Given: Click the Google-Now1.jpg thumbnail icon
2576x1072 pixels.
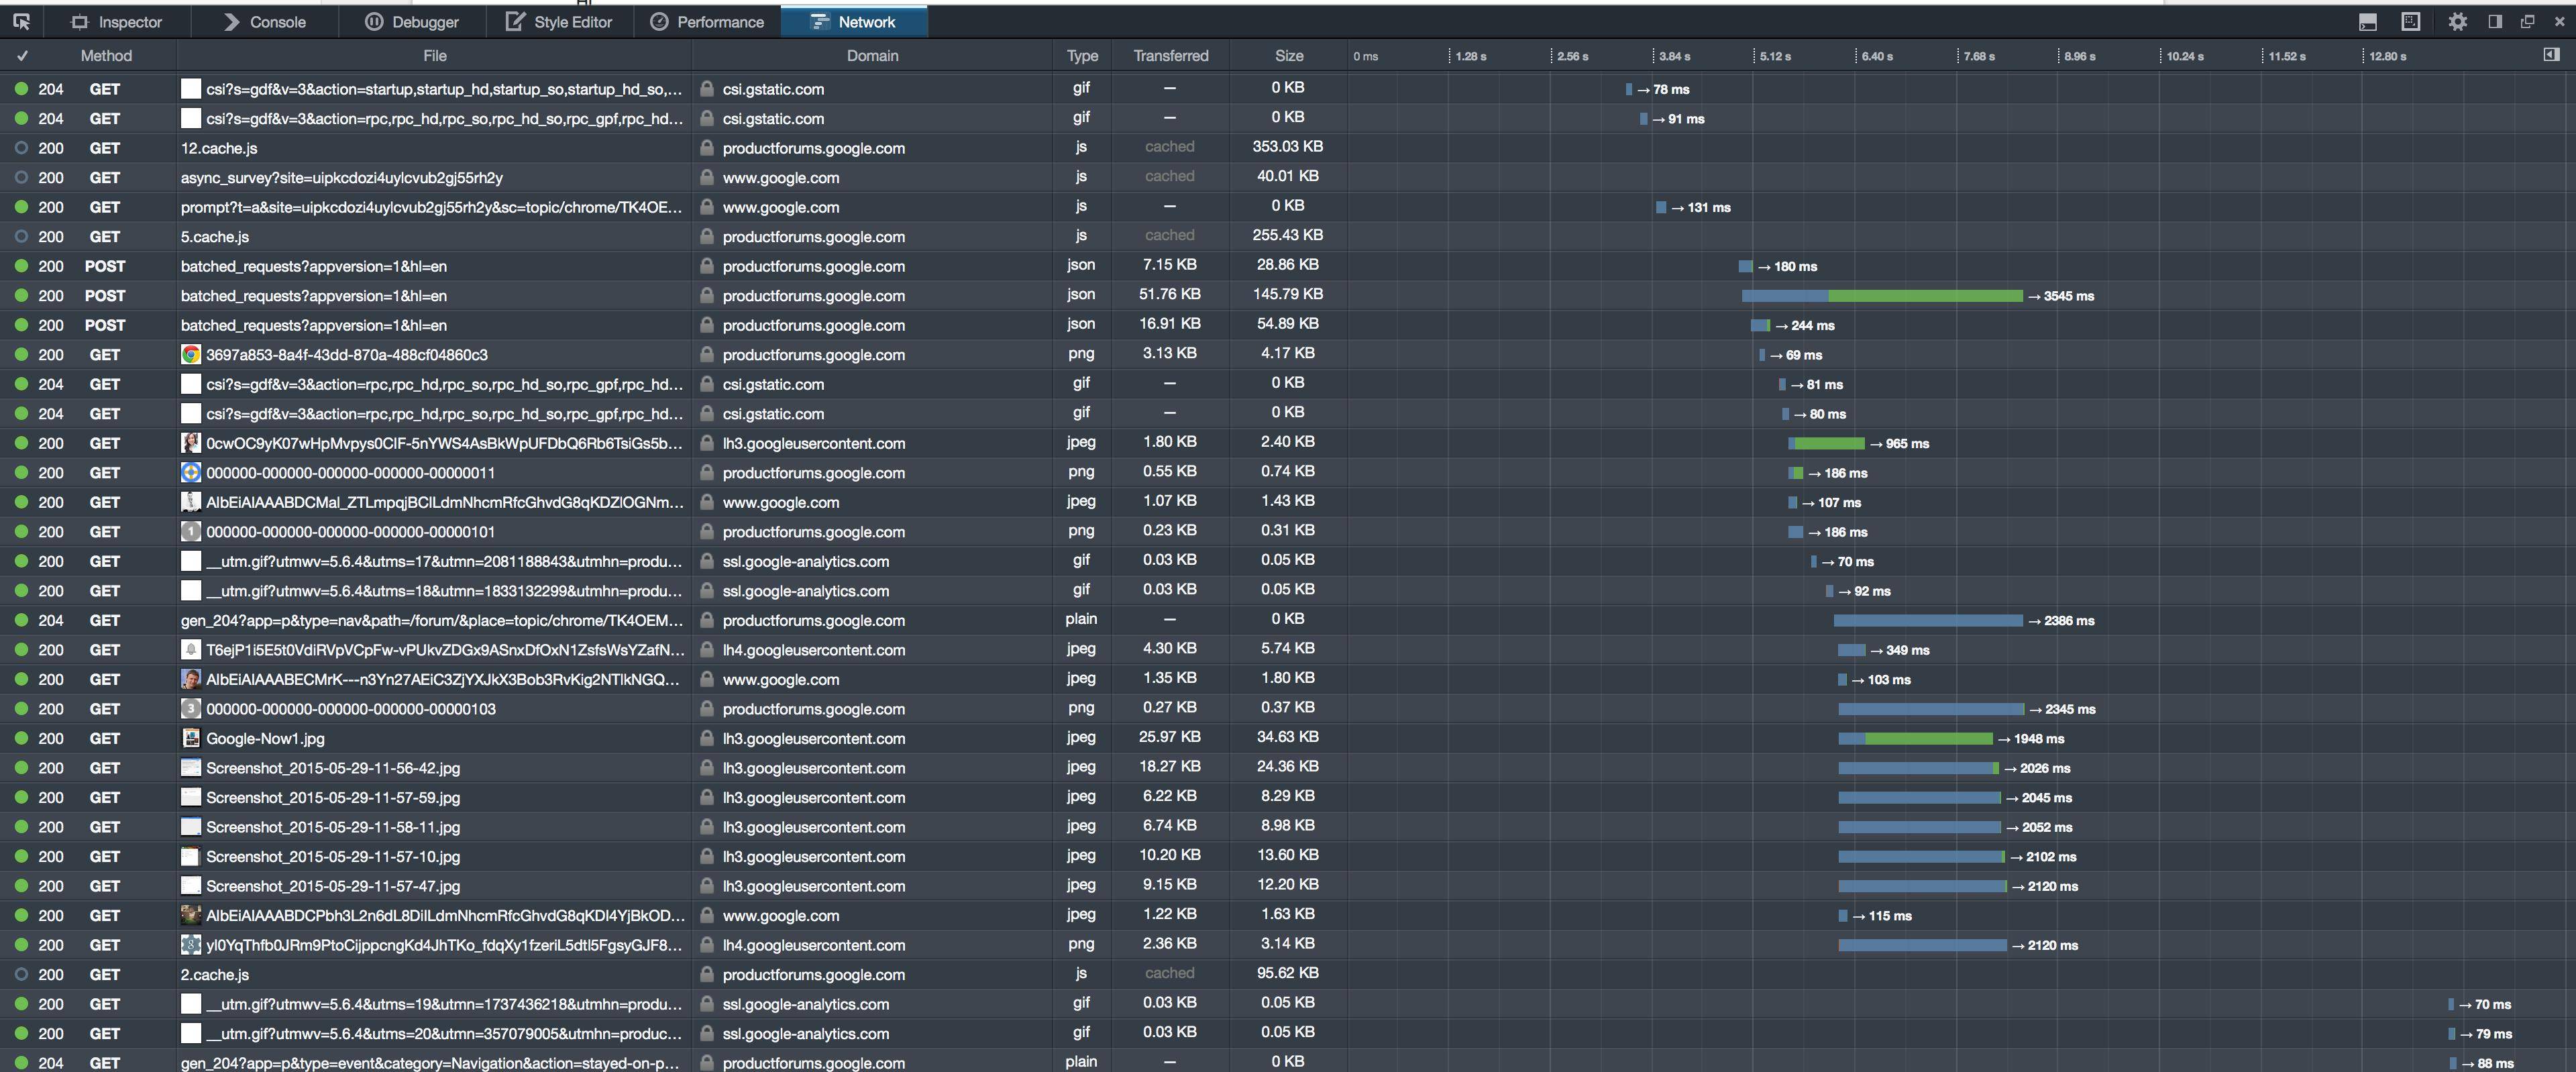Looking at the screenshot, I should [191, 738].
